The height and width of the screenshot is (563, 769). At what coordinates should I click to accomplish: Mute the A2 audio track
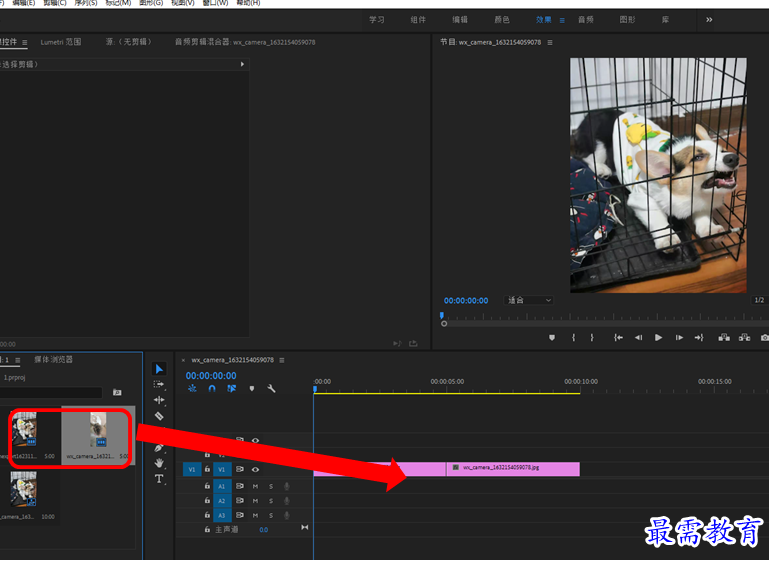coord(255,501)
